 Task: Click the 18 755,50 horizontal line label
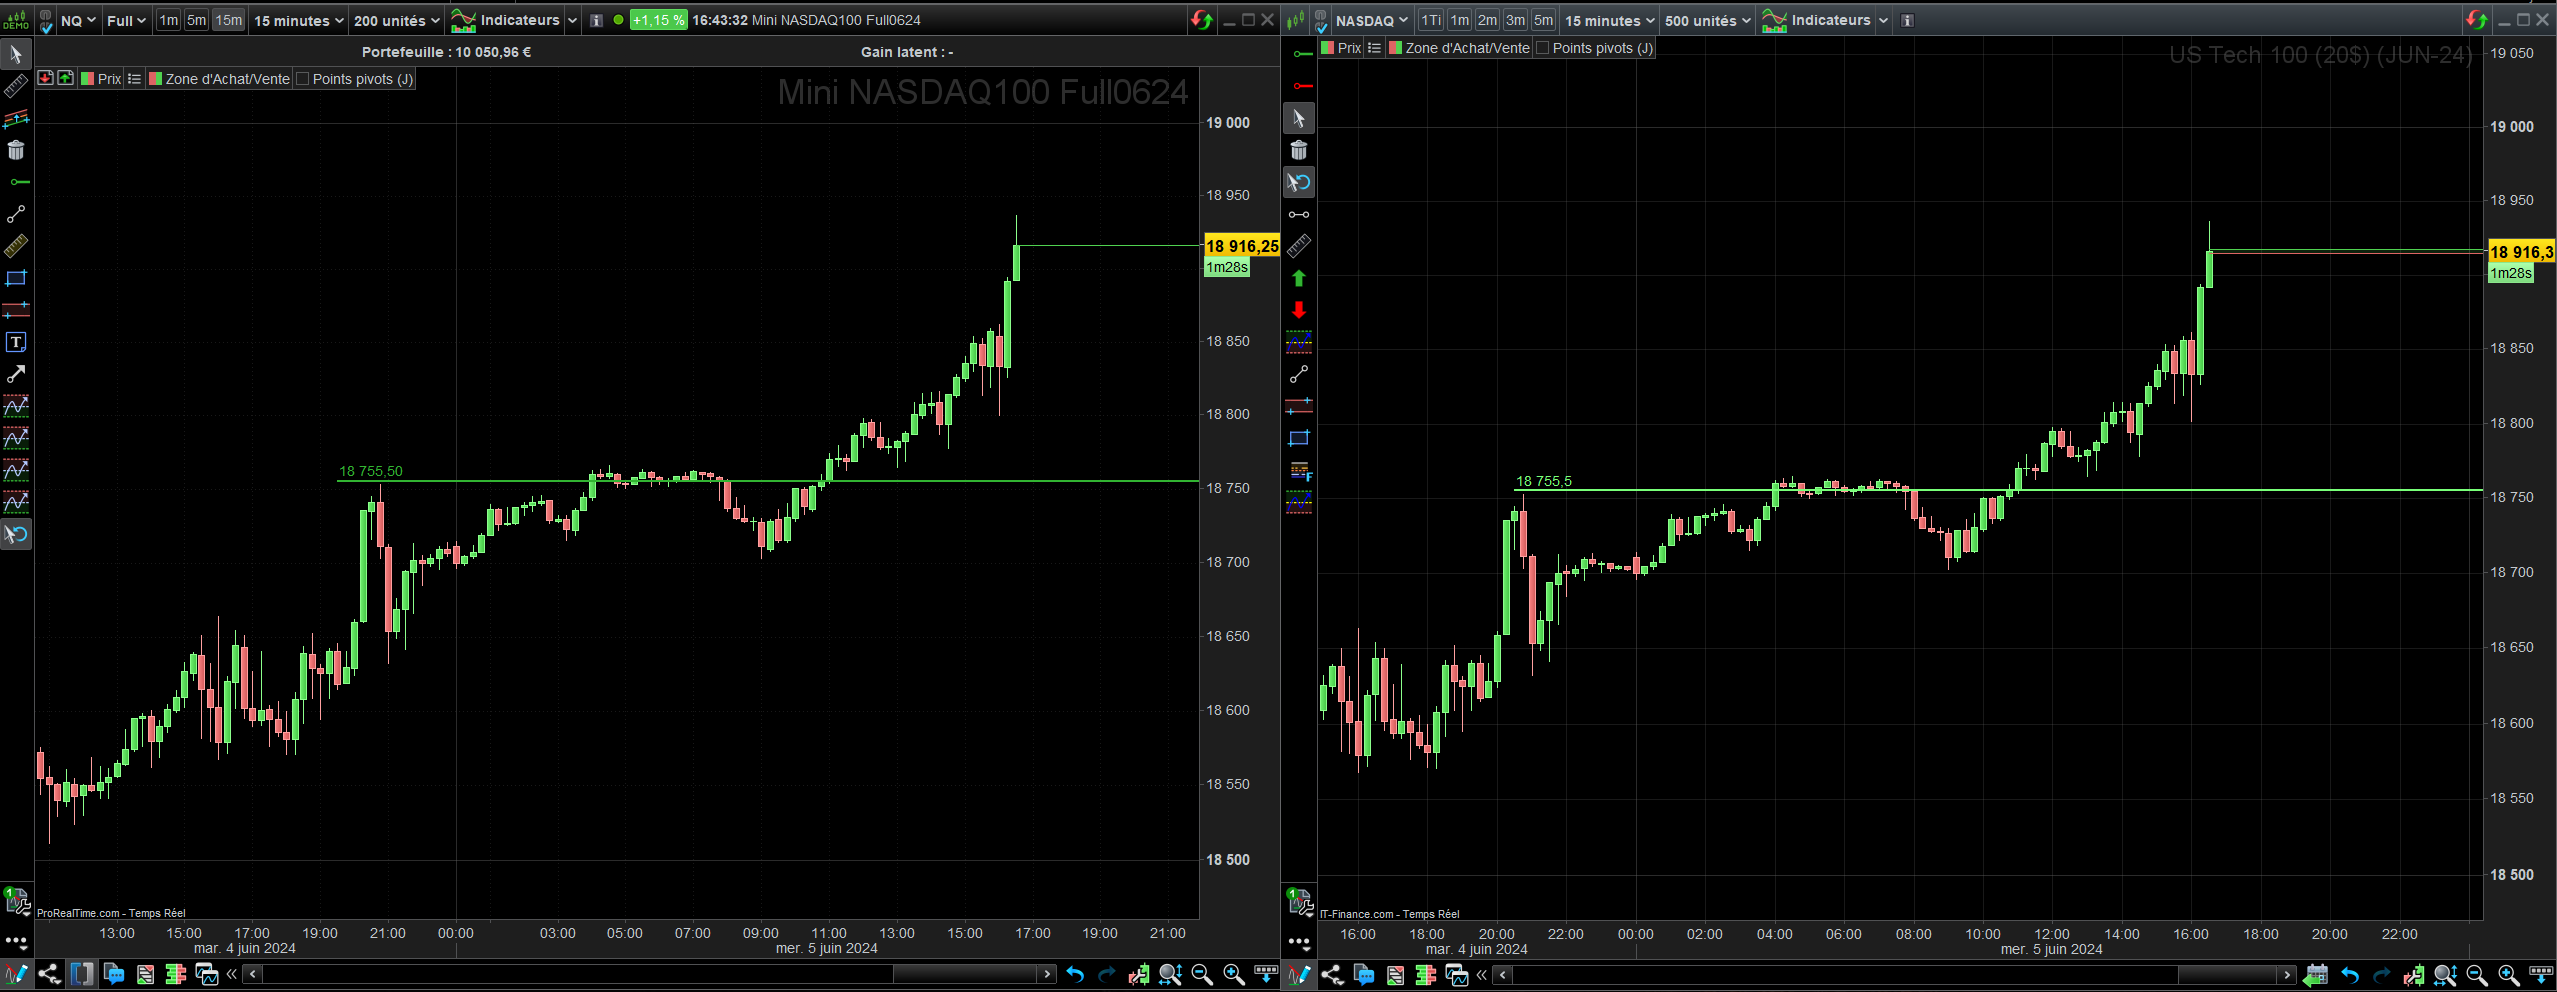371,471
